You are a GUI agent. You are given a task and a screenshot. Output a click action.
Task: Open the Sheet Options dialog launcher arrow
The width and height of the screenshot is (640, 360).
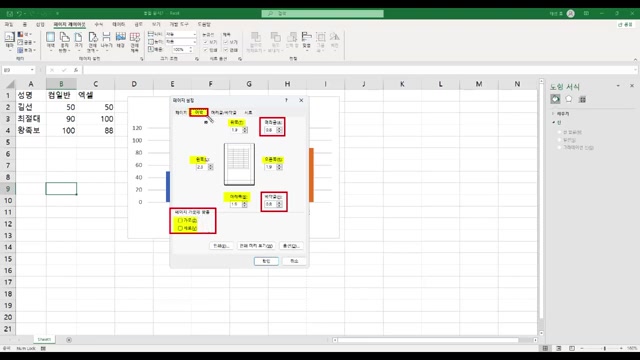coord(240,59)
